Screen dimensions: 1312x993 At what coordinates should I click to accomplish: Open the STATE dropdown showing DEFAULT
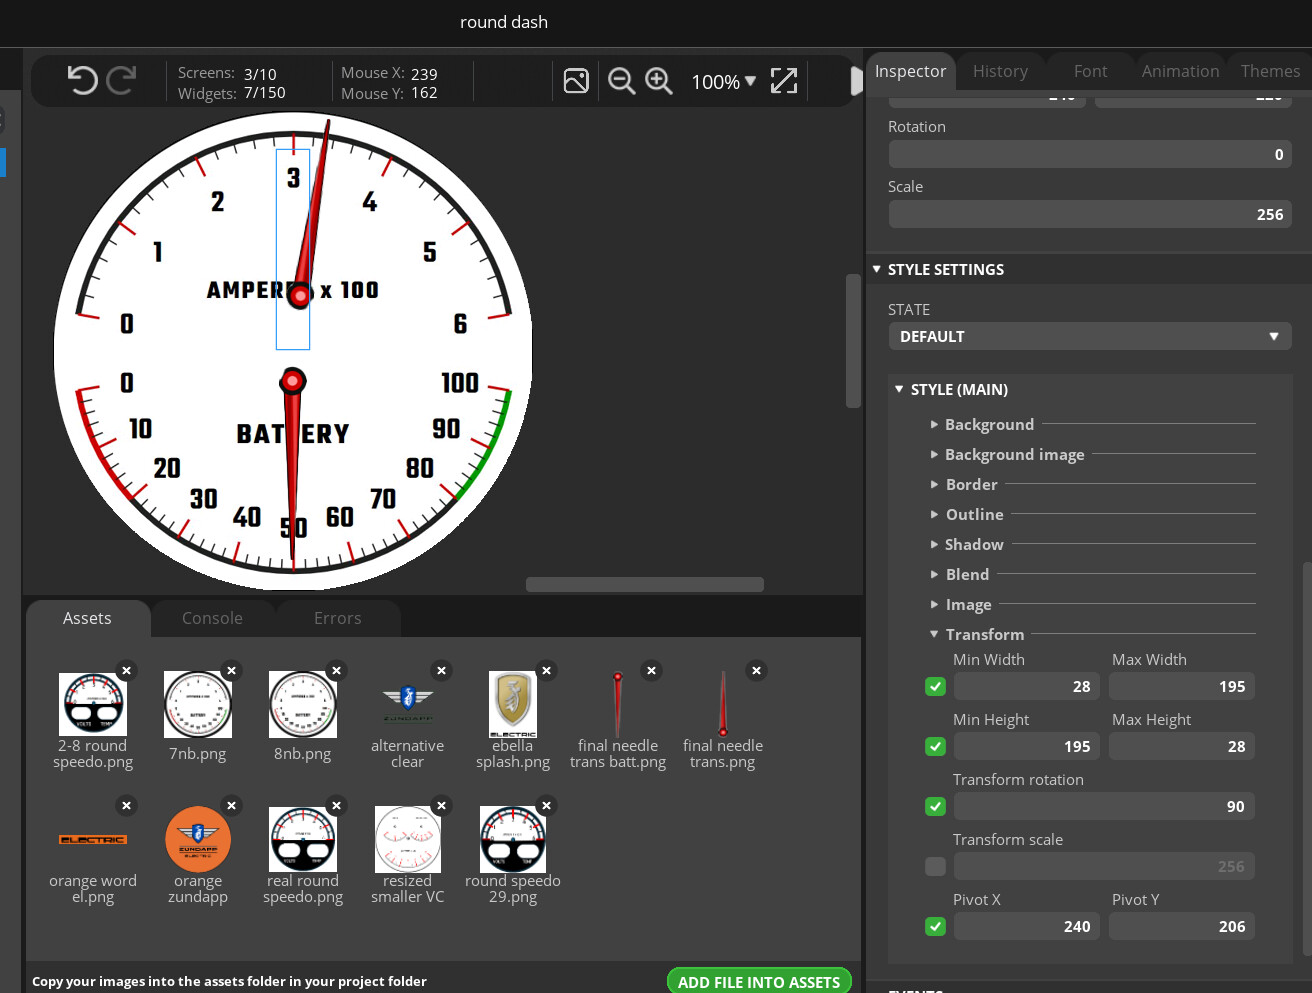point(1089,337)
